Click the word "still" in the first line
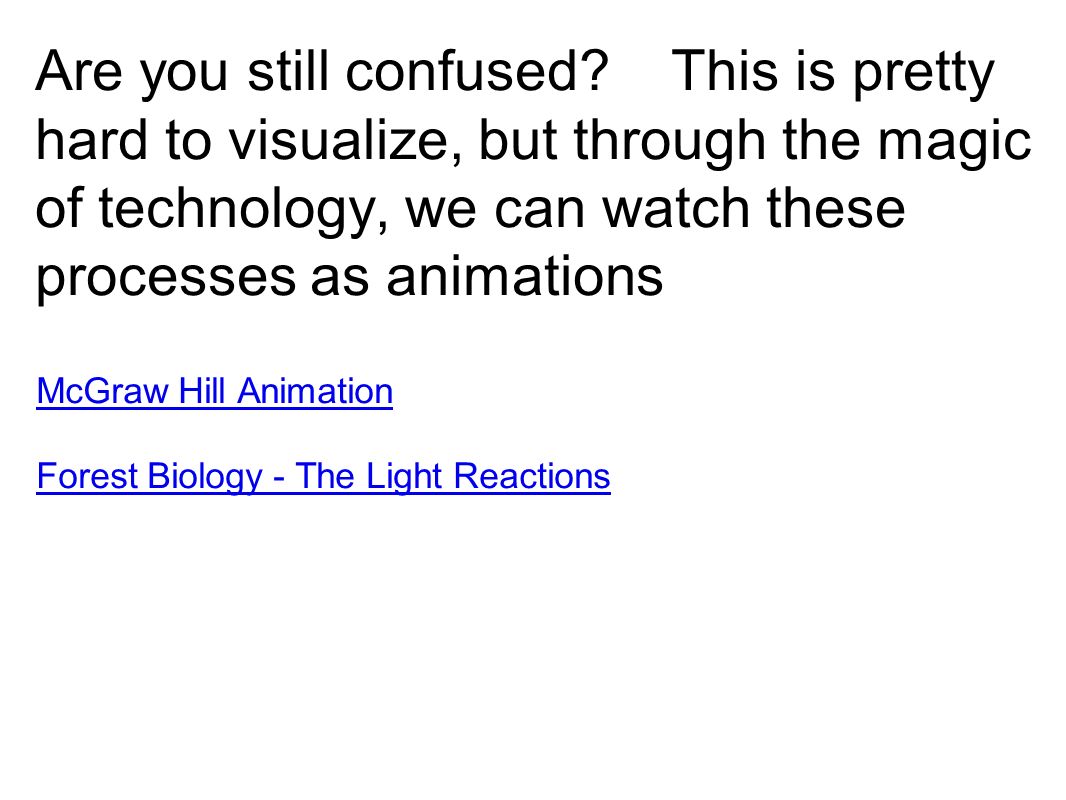The height and width of the screenshot is (800, 1066). coord(289,71)
